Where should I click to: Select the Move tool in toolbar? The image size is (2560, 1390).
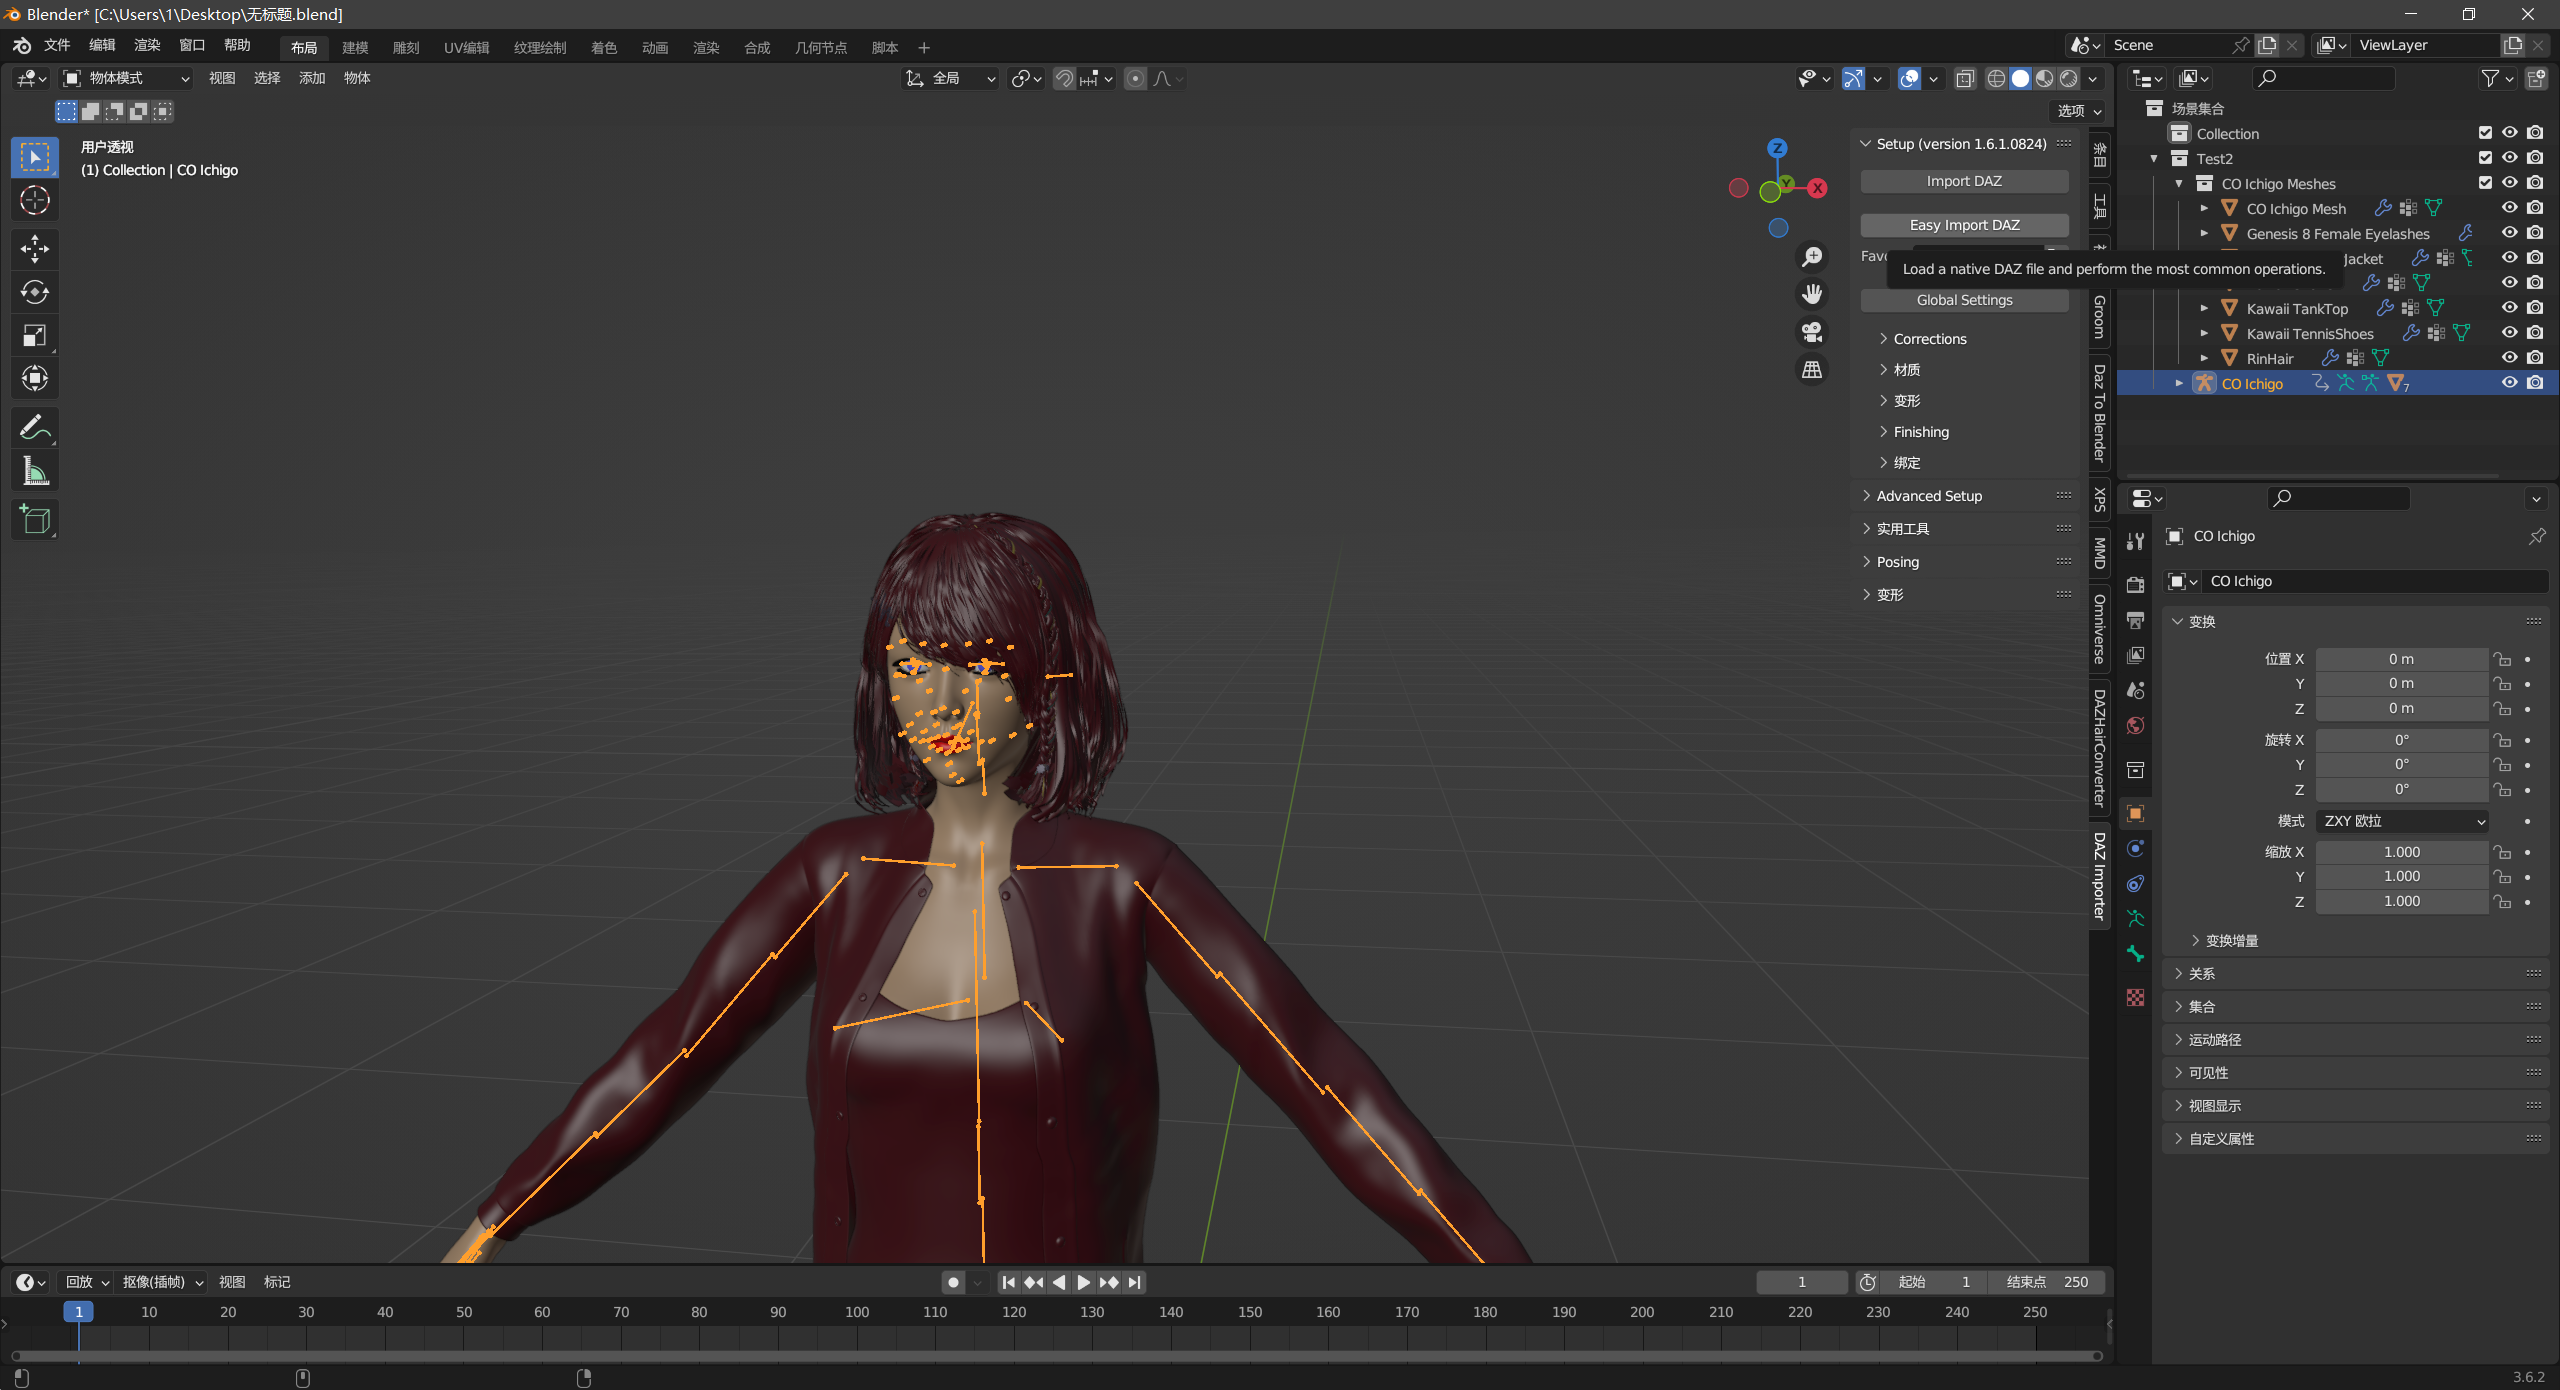[35, 248]
